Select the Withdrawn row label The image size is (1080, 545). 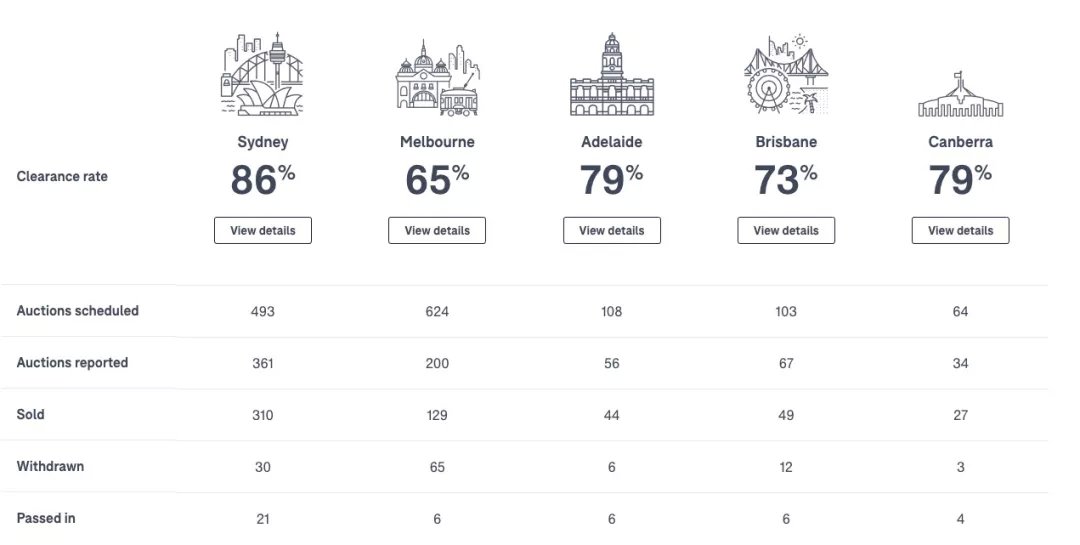50,466
